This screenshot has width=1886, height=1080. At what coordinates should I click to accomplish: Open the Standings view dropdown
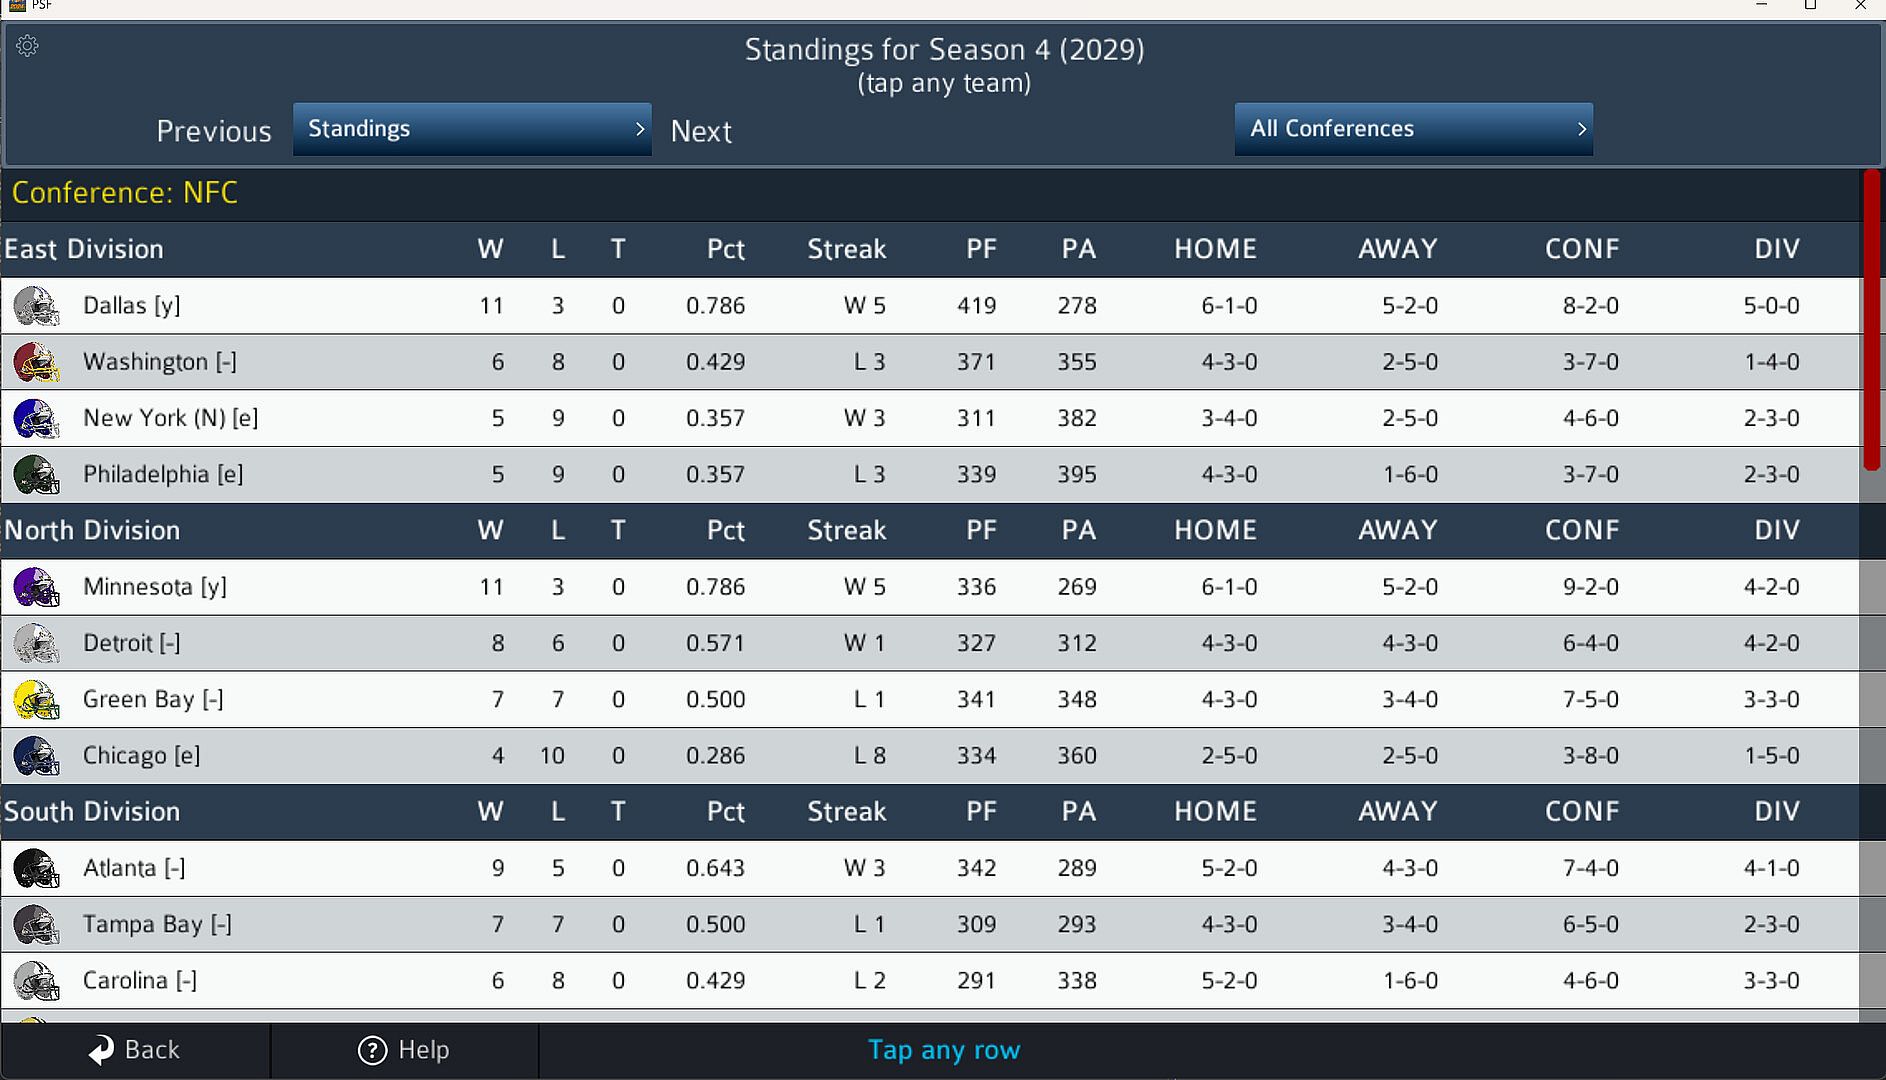click(x=472, y=129)
